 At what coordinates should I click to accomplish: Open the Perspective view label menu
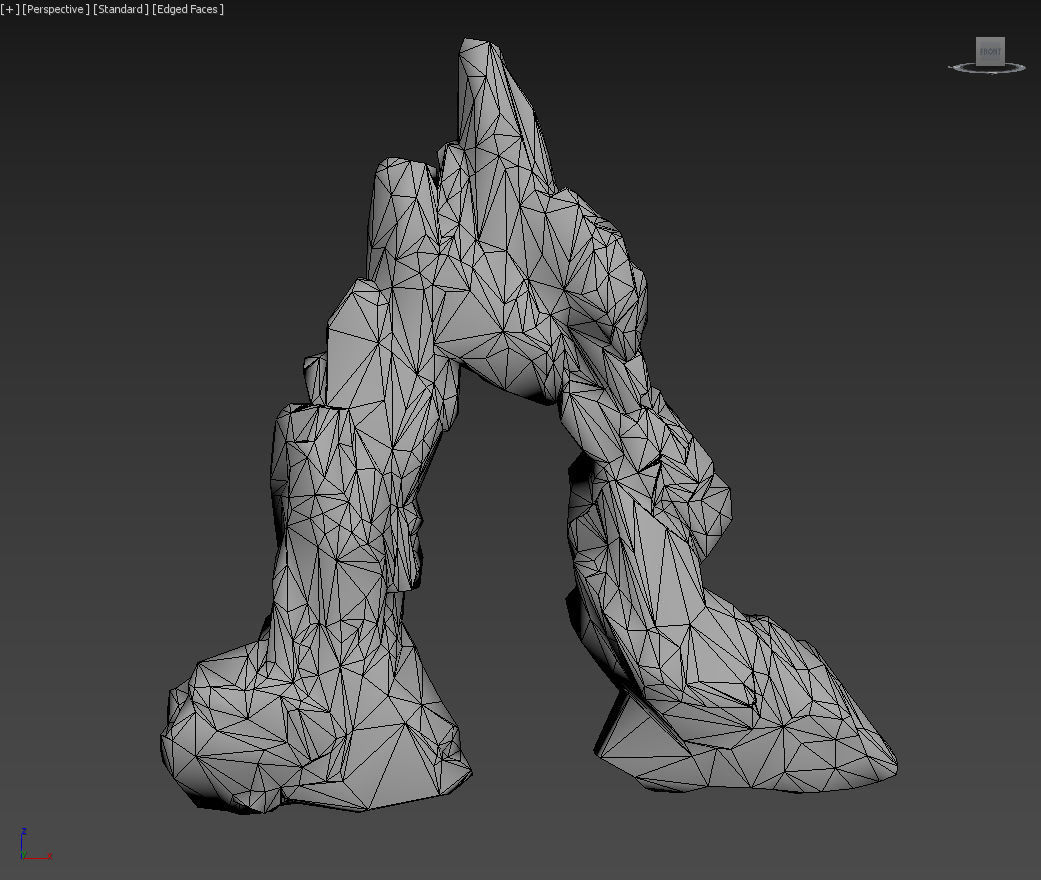tap(56, 9)
